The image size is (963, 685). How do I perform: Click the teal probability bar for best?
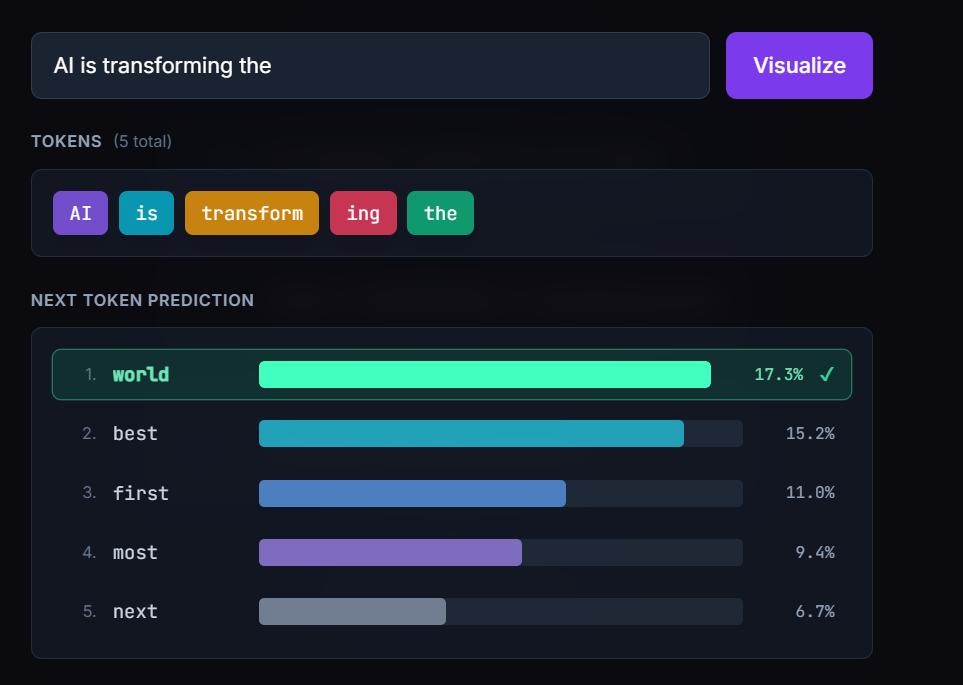471,434
